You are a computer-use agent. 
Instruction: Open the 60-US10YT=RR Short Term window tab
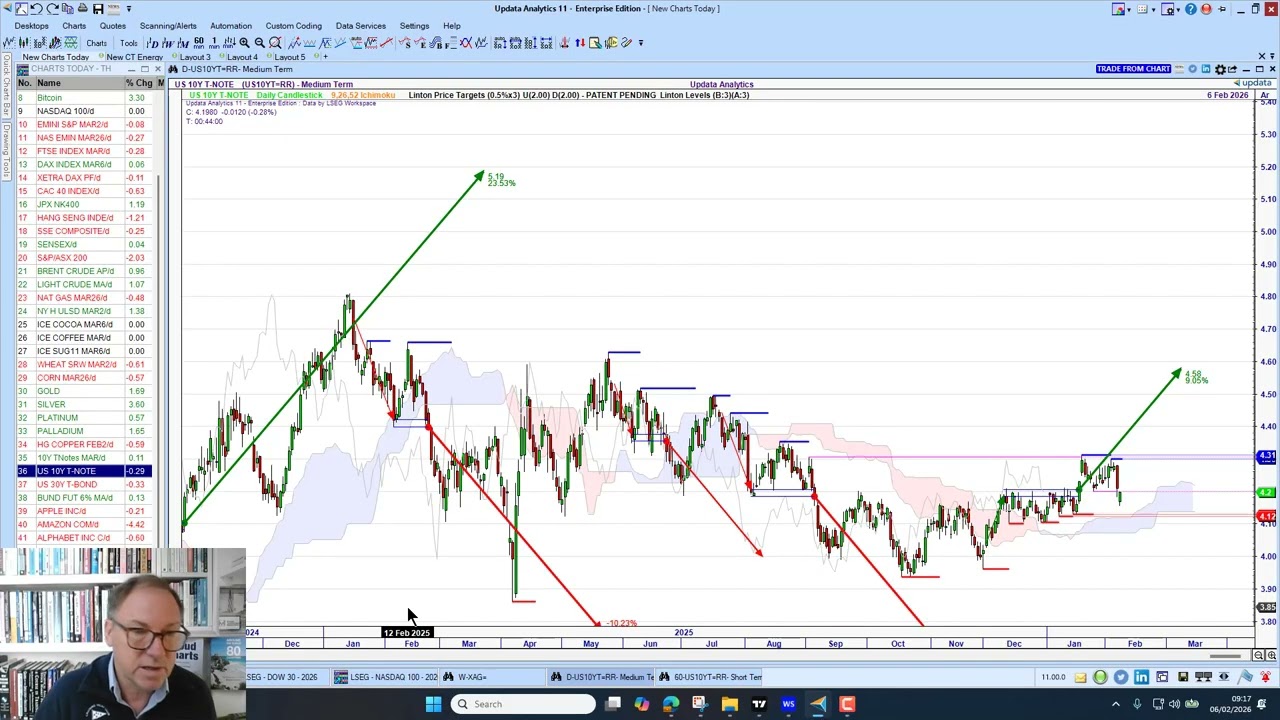[710, 677]
